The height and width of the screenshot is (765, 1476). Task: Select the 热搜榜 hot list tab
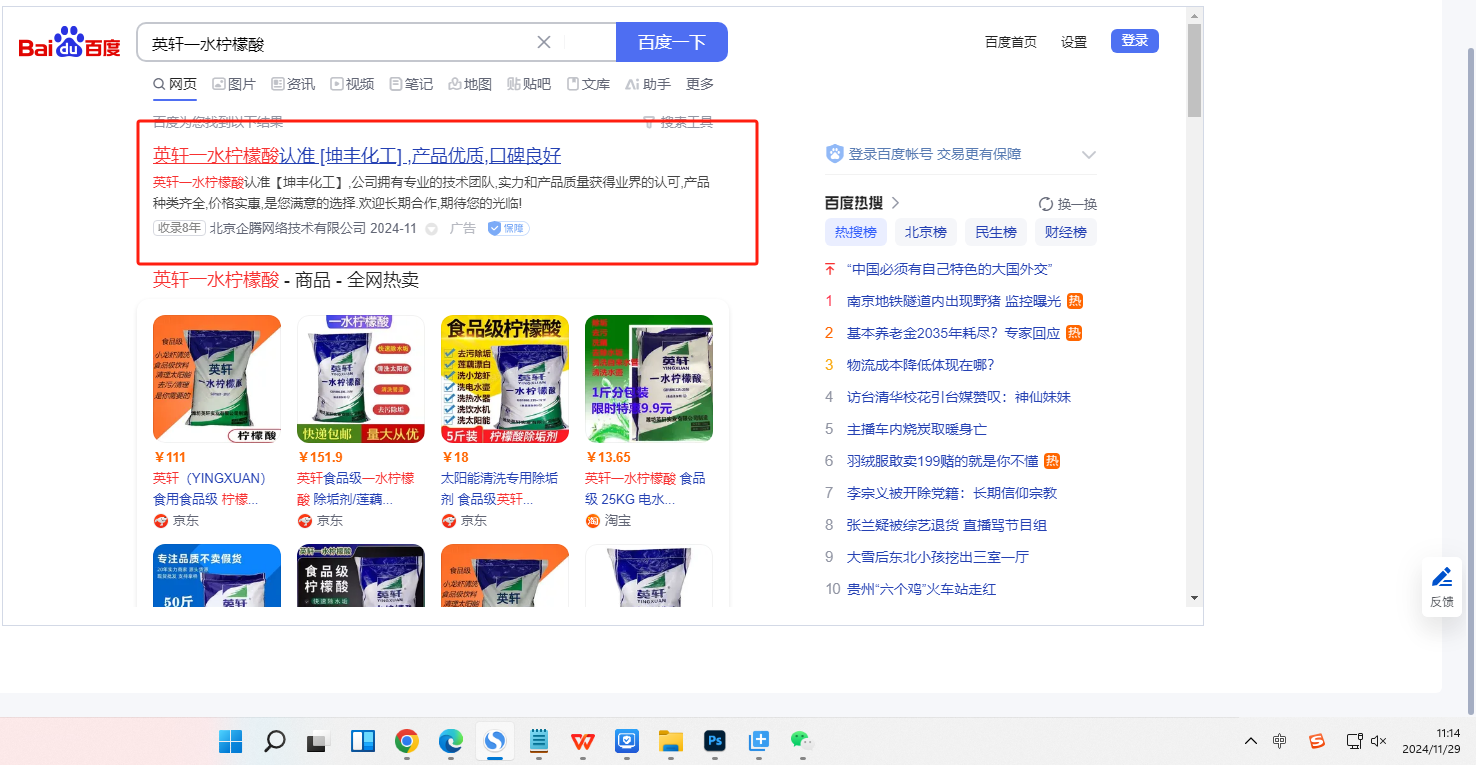[x=856, y=232]
